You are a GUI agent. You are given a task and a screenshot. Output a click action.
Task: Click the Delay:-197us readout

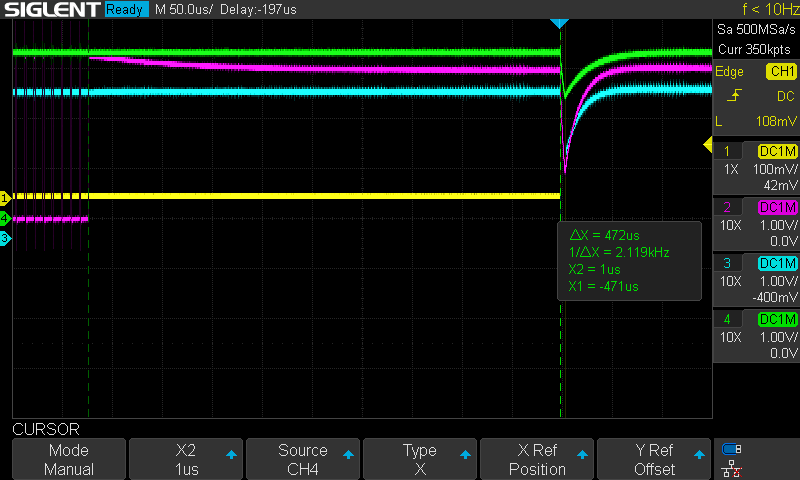tap(258, 9)
